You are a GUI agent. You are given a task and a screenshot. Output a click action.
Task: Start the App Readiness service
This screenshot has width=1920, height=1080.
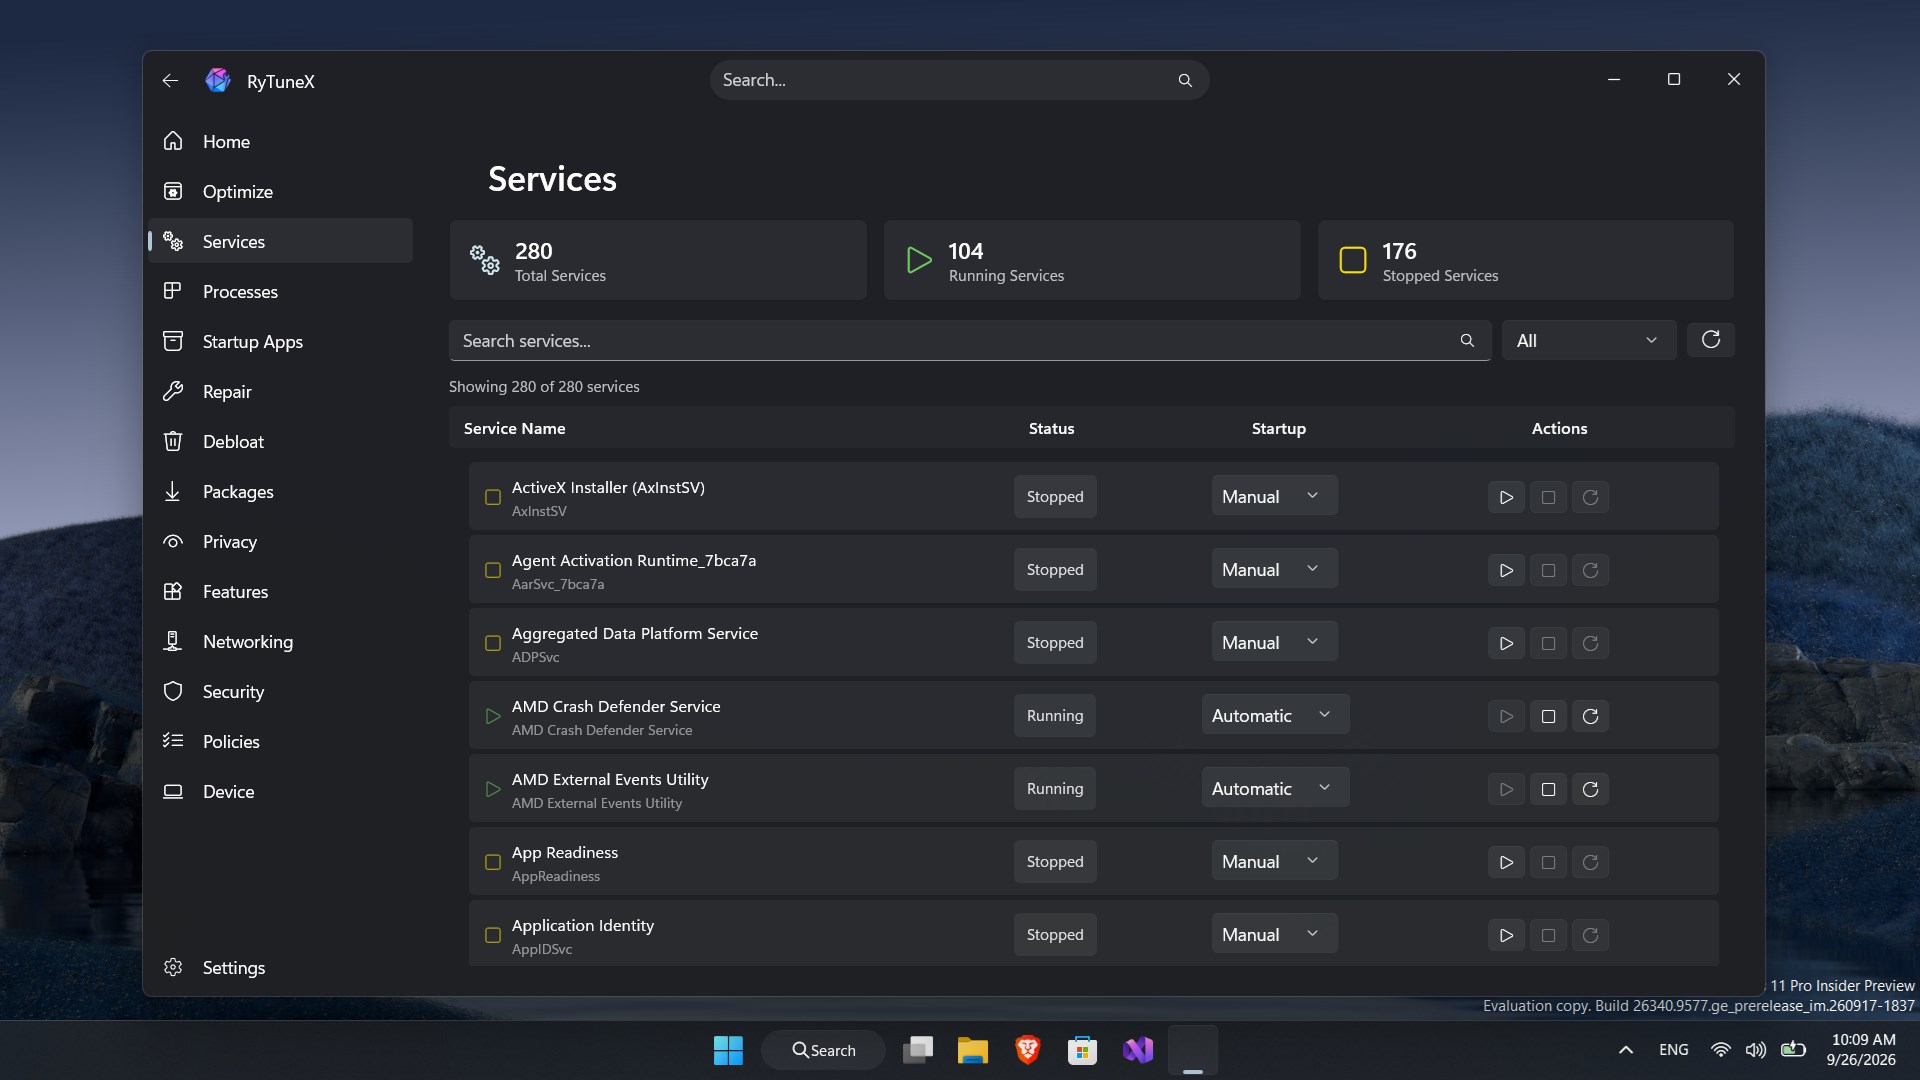1506,862
